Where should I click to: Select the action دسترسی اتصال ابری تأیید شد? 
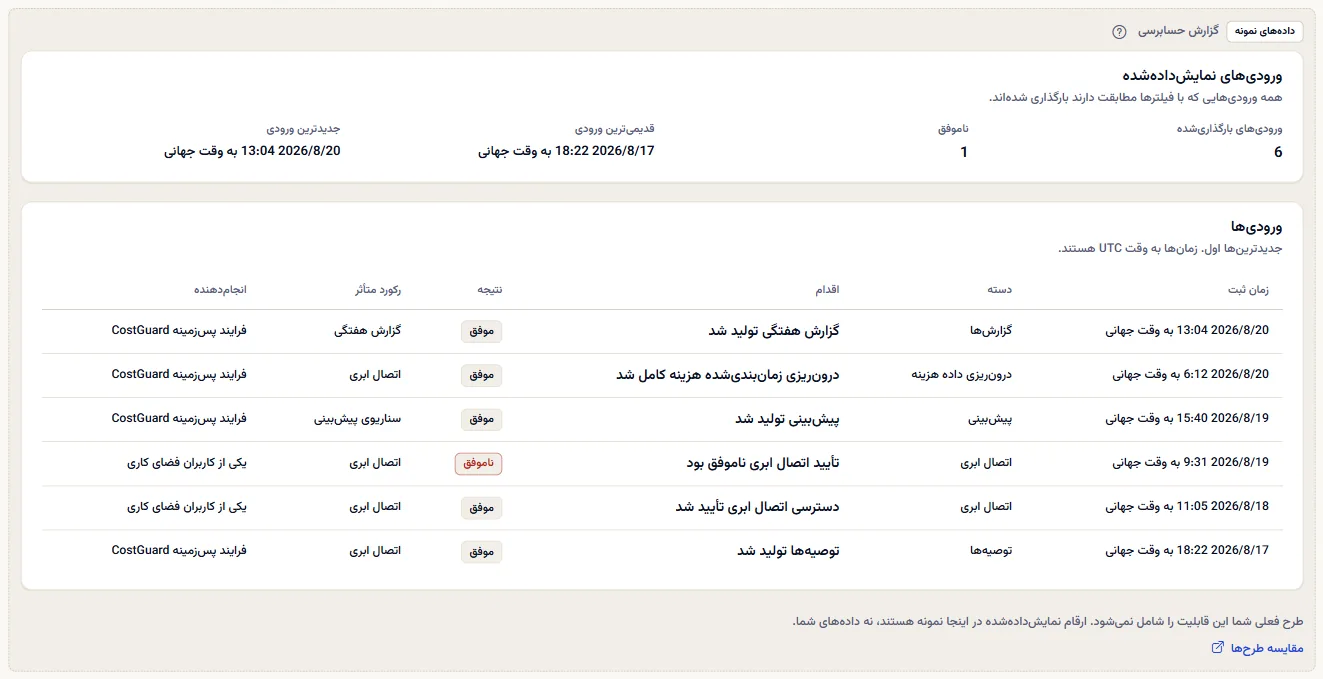(x=757, y=507)
